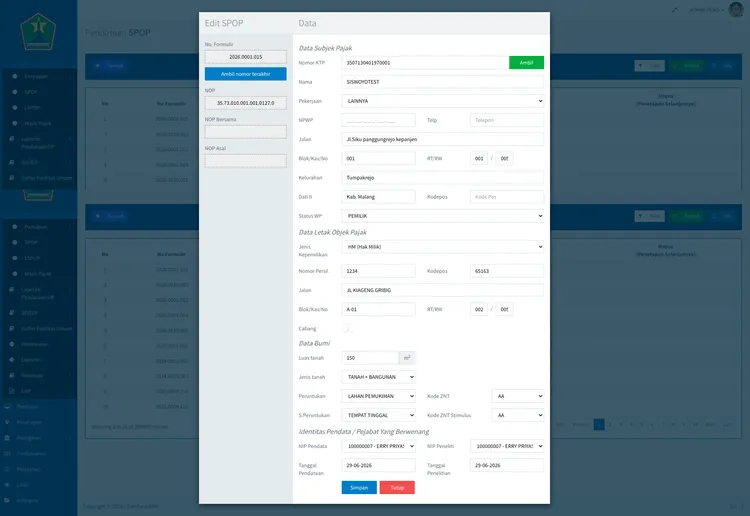Click the RW field under Data Letak Objek Pajak
Screen dimensions: 750x516
point(504,309)
